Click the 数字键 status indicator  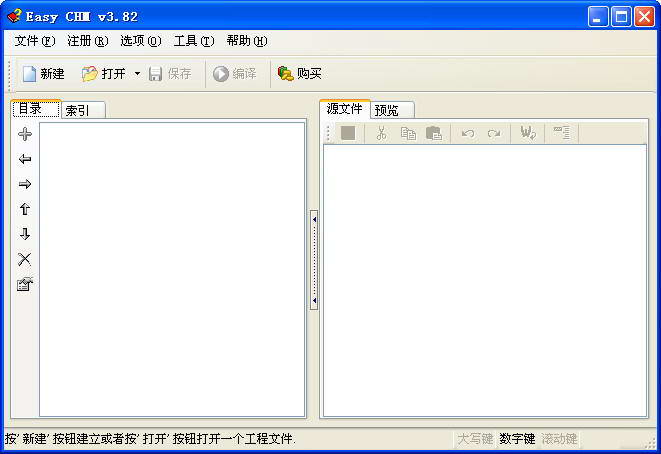tap(517, 439)
